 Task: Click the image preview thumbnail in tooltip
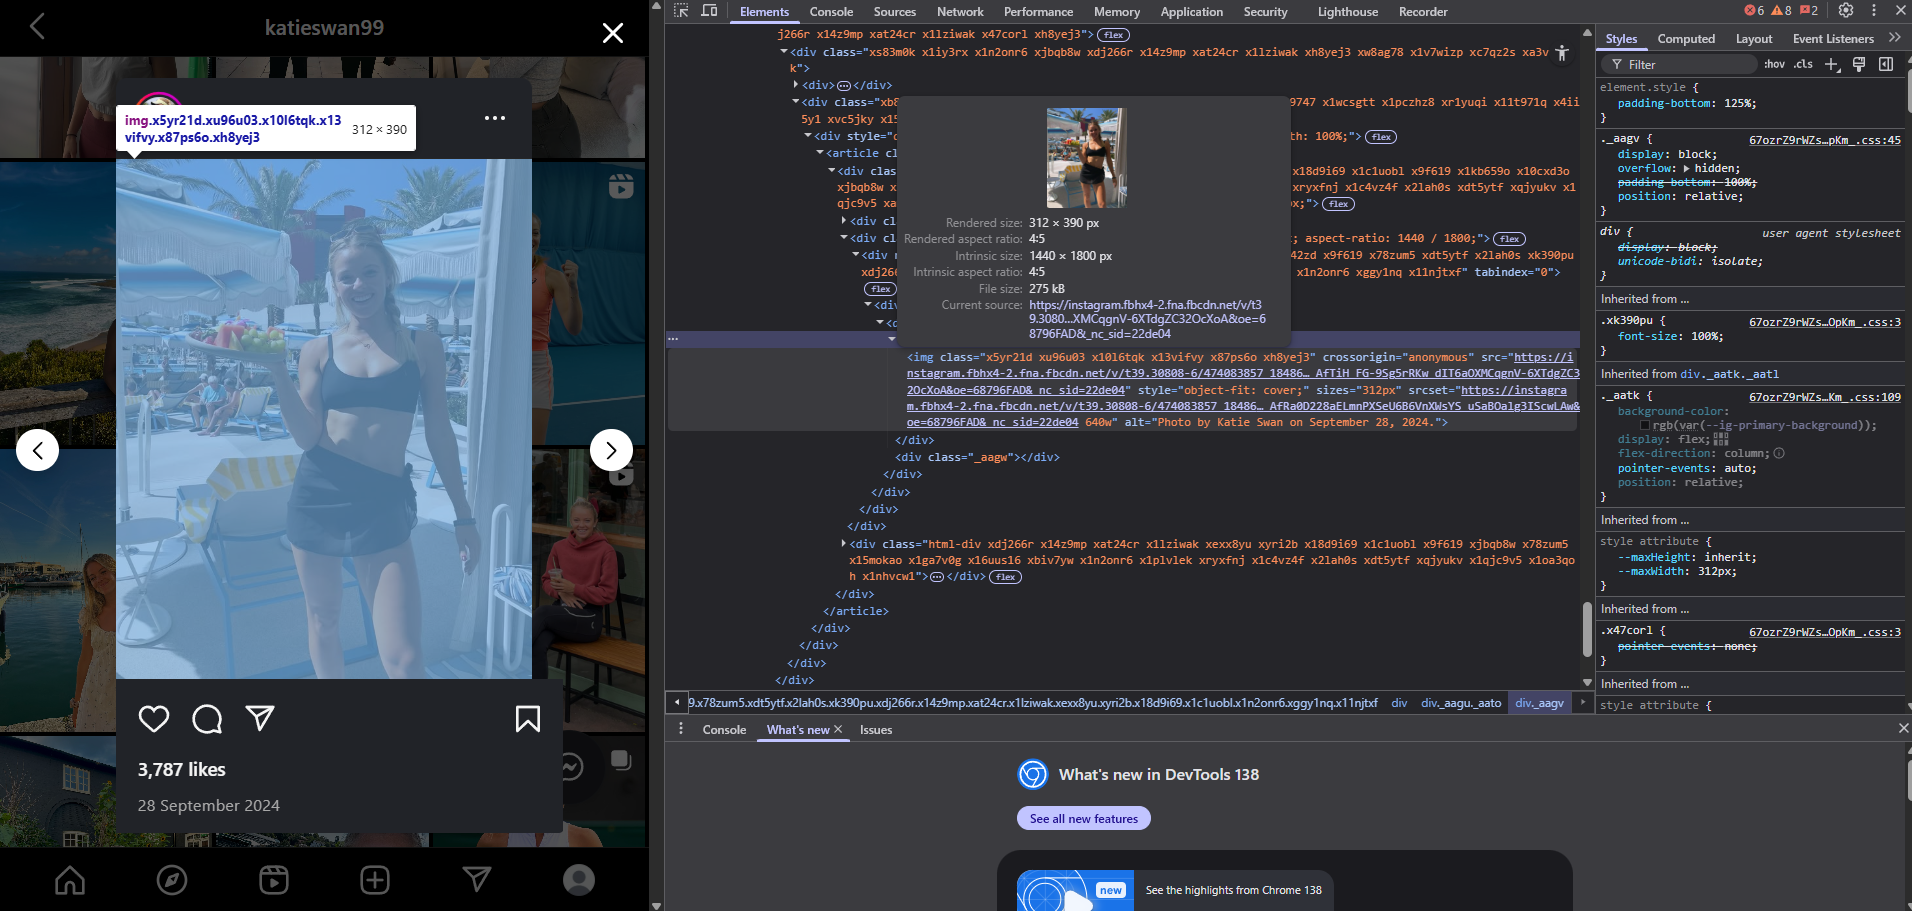[x=1087, y=158]
